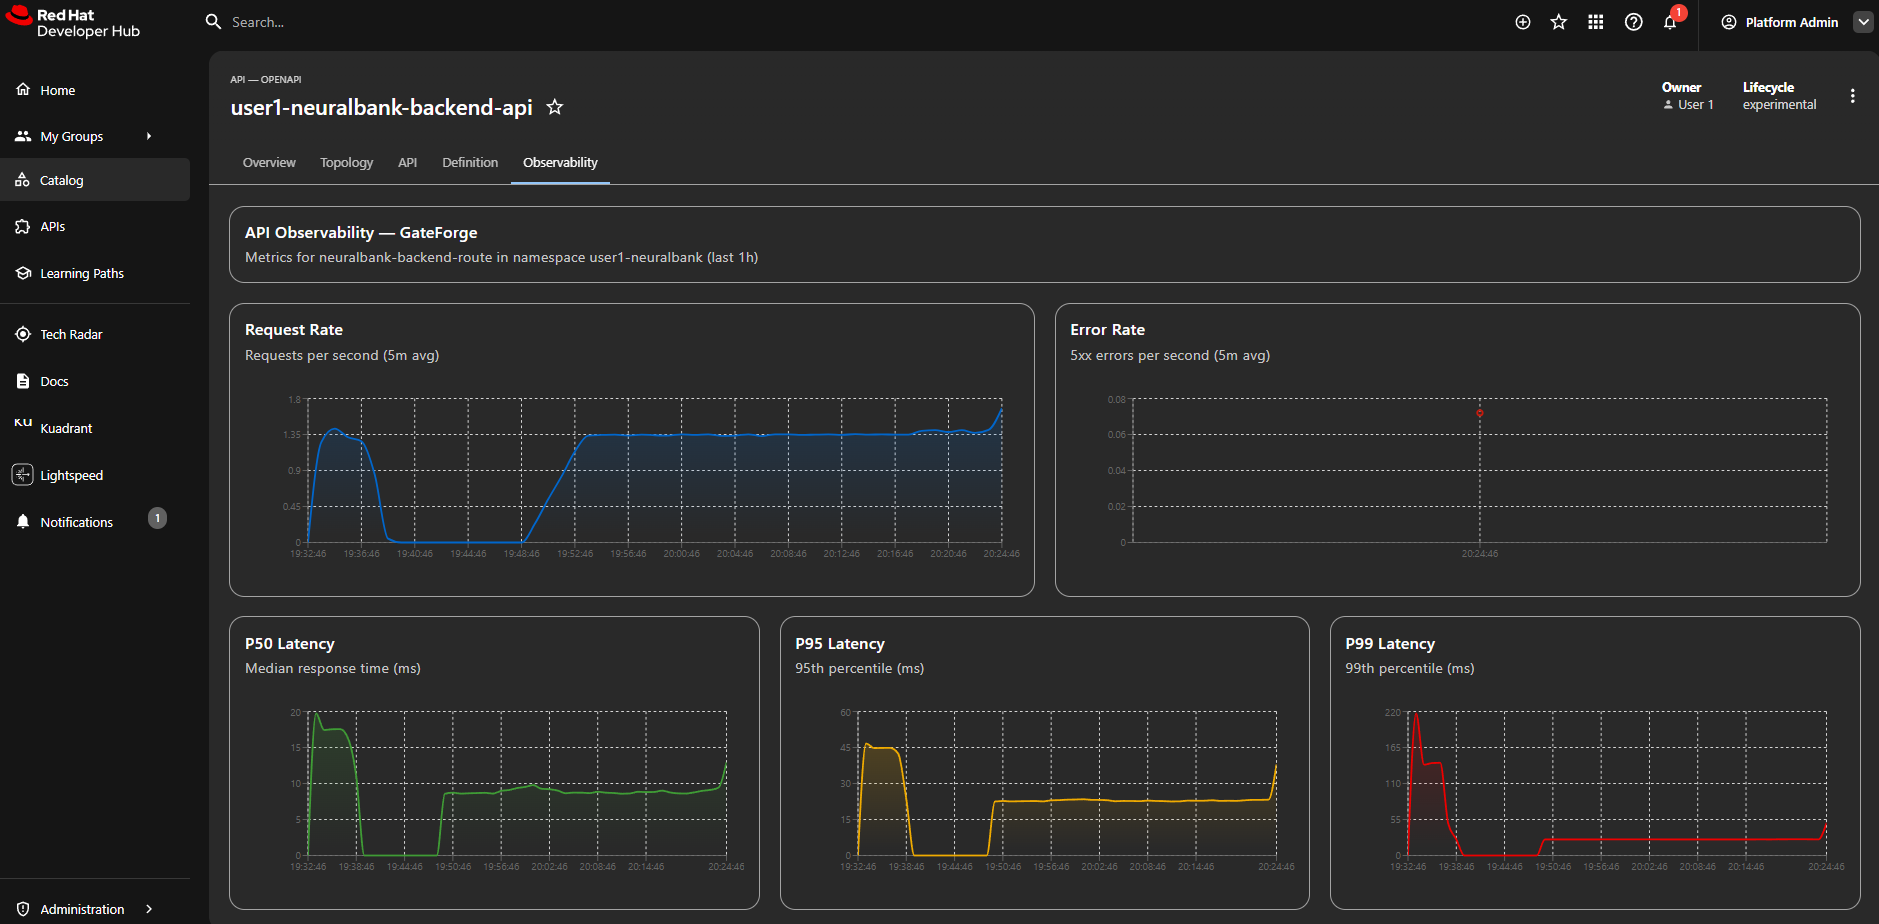Click the metrics namespace description text

[x=501, y=258]
